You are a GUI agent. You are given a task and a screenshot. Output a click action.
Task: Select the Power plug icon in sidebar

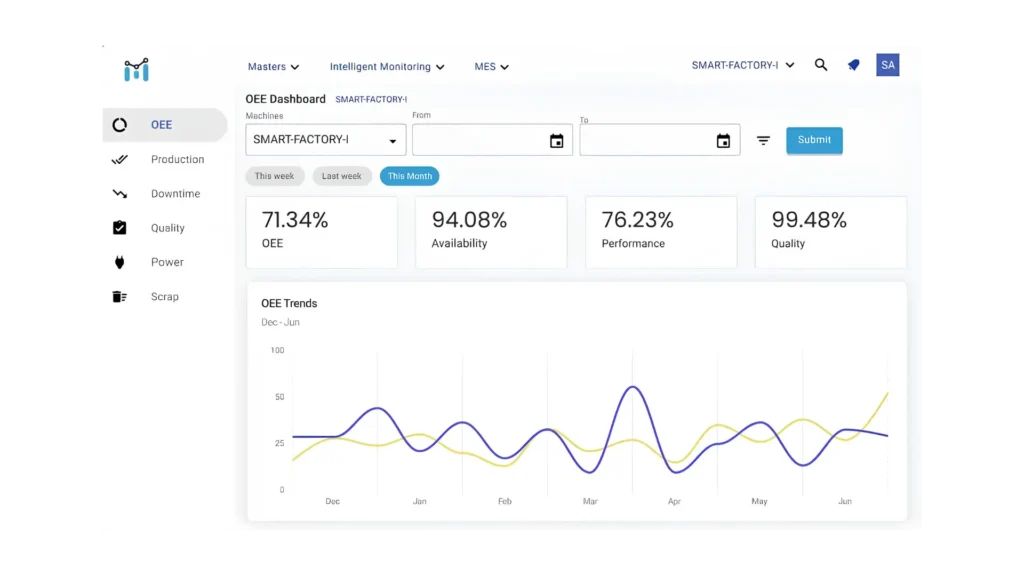[120, 262]
